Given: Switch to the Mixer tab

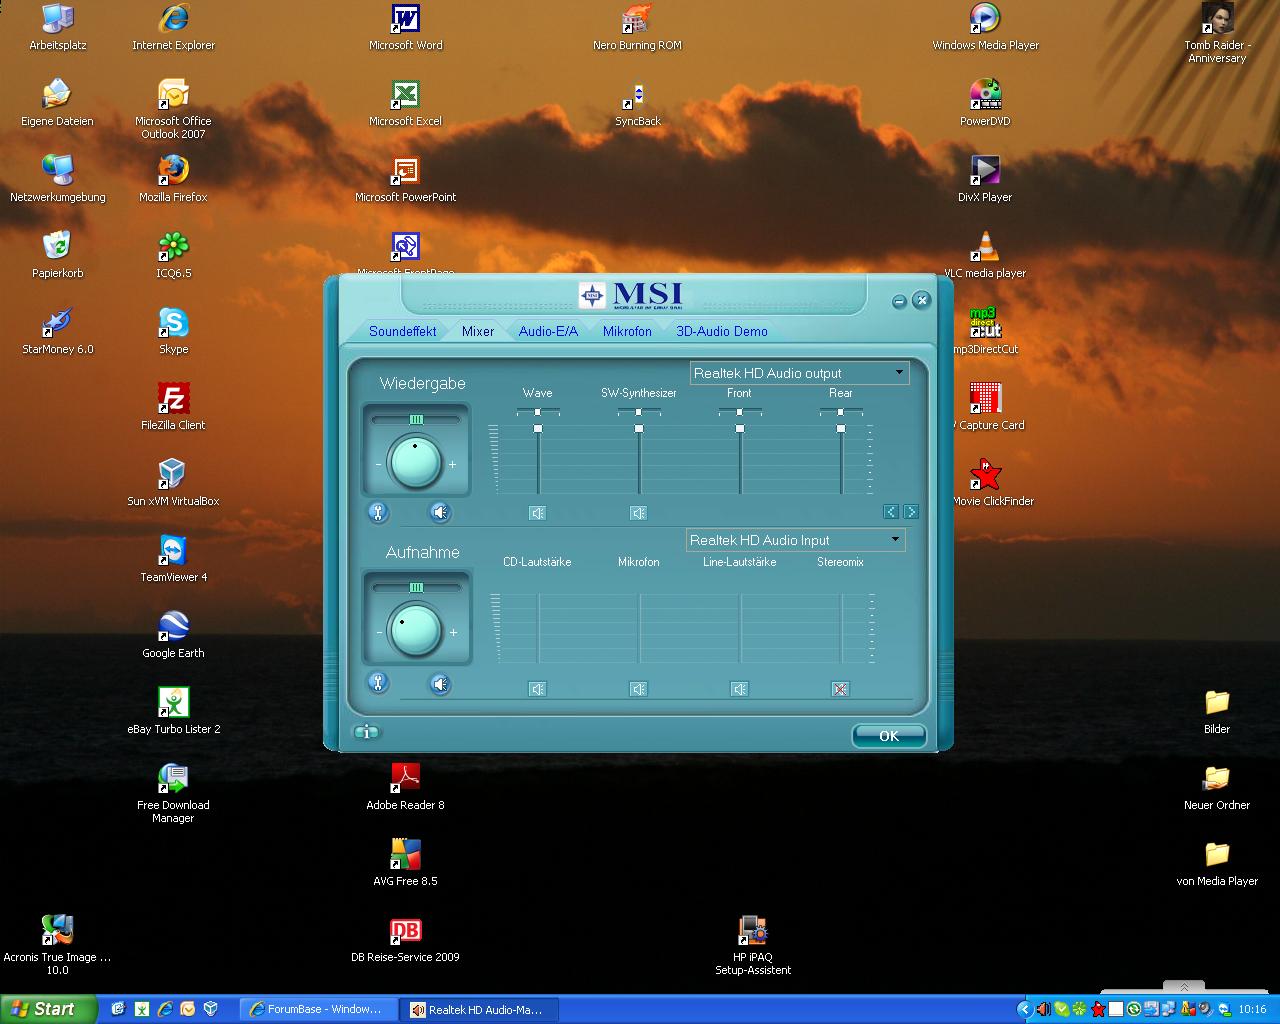Looking at the screenshot, I should [478, 331].
